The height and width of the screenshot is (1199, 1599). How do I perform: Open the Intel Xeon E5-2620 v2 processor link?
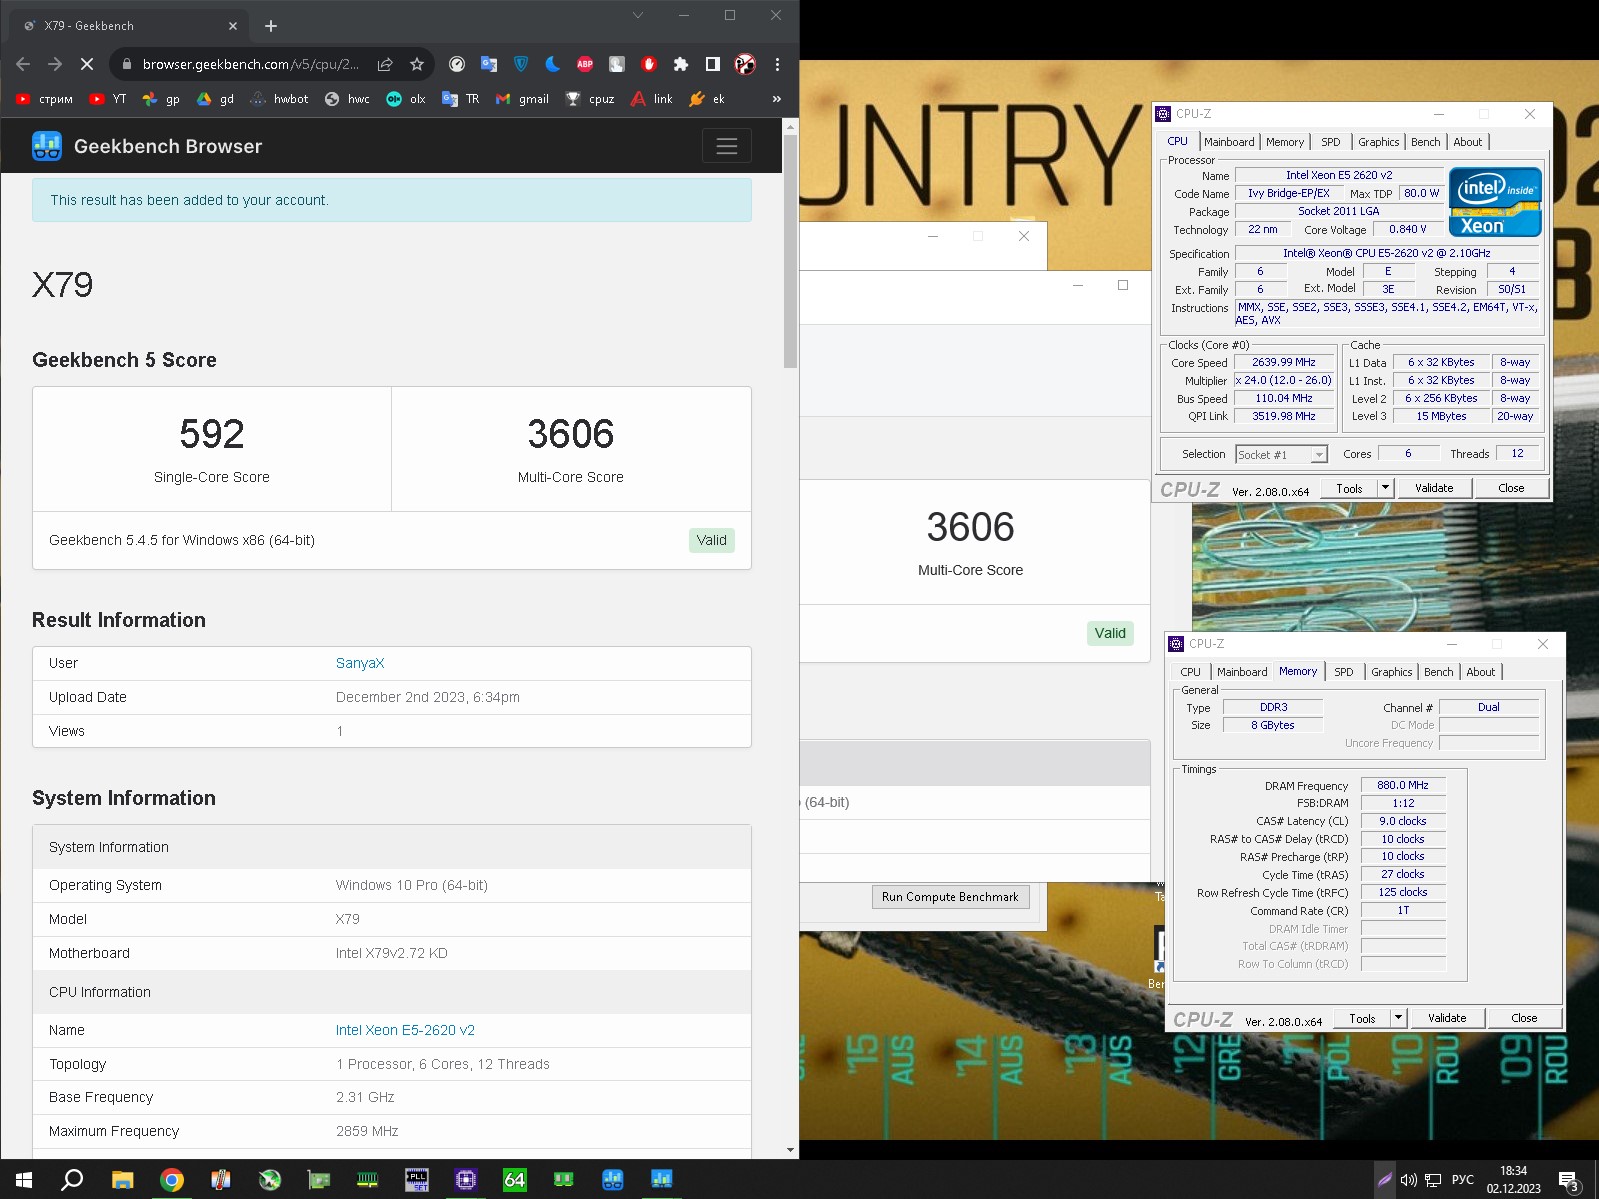tap(405, 1030)
